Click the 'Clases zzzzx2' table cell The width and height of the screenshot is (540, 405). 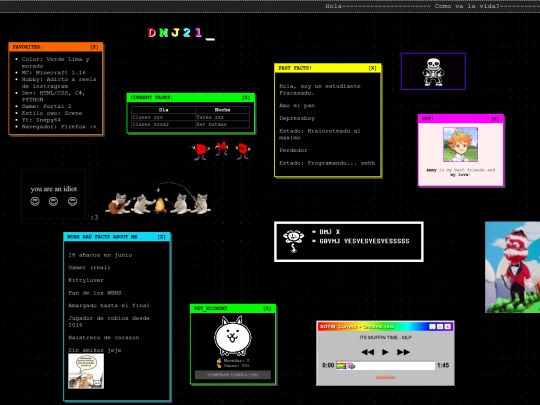(x=164, y=124)
